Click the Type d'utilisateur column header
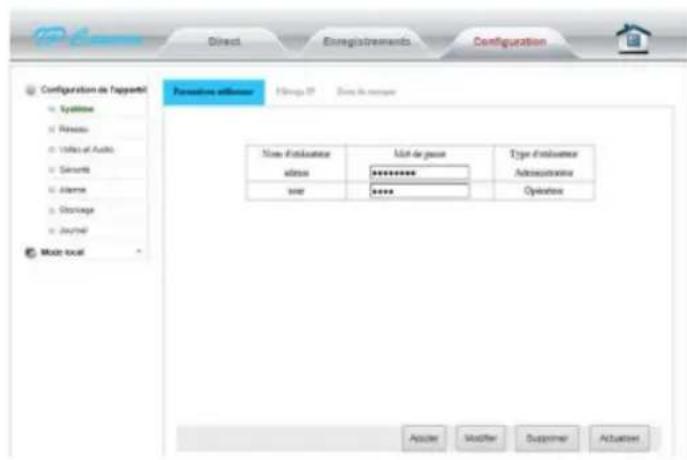The width and height of the screenshot is (687, 460). click(544, 154)
